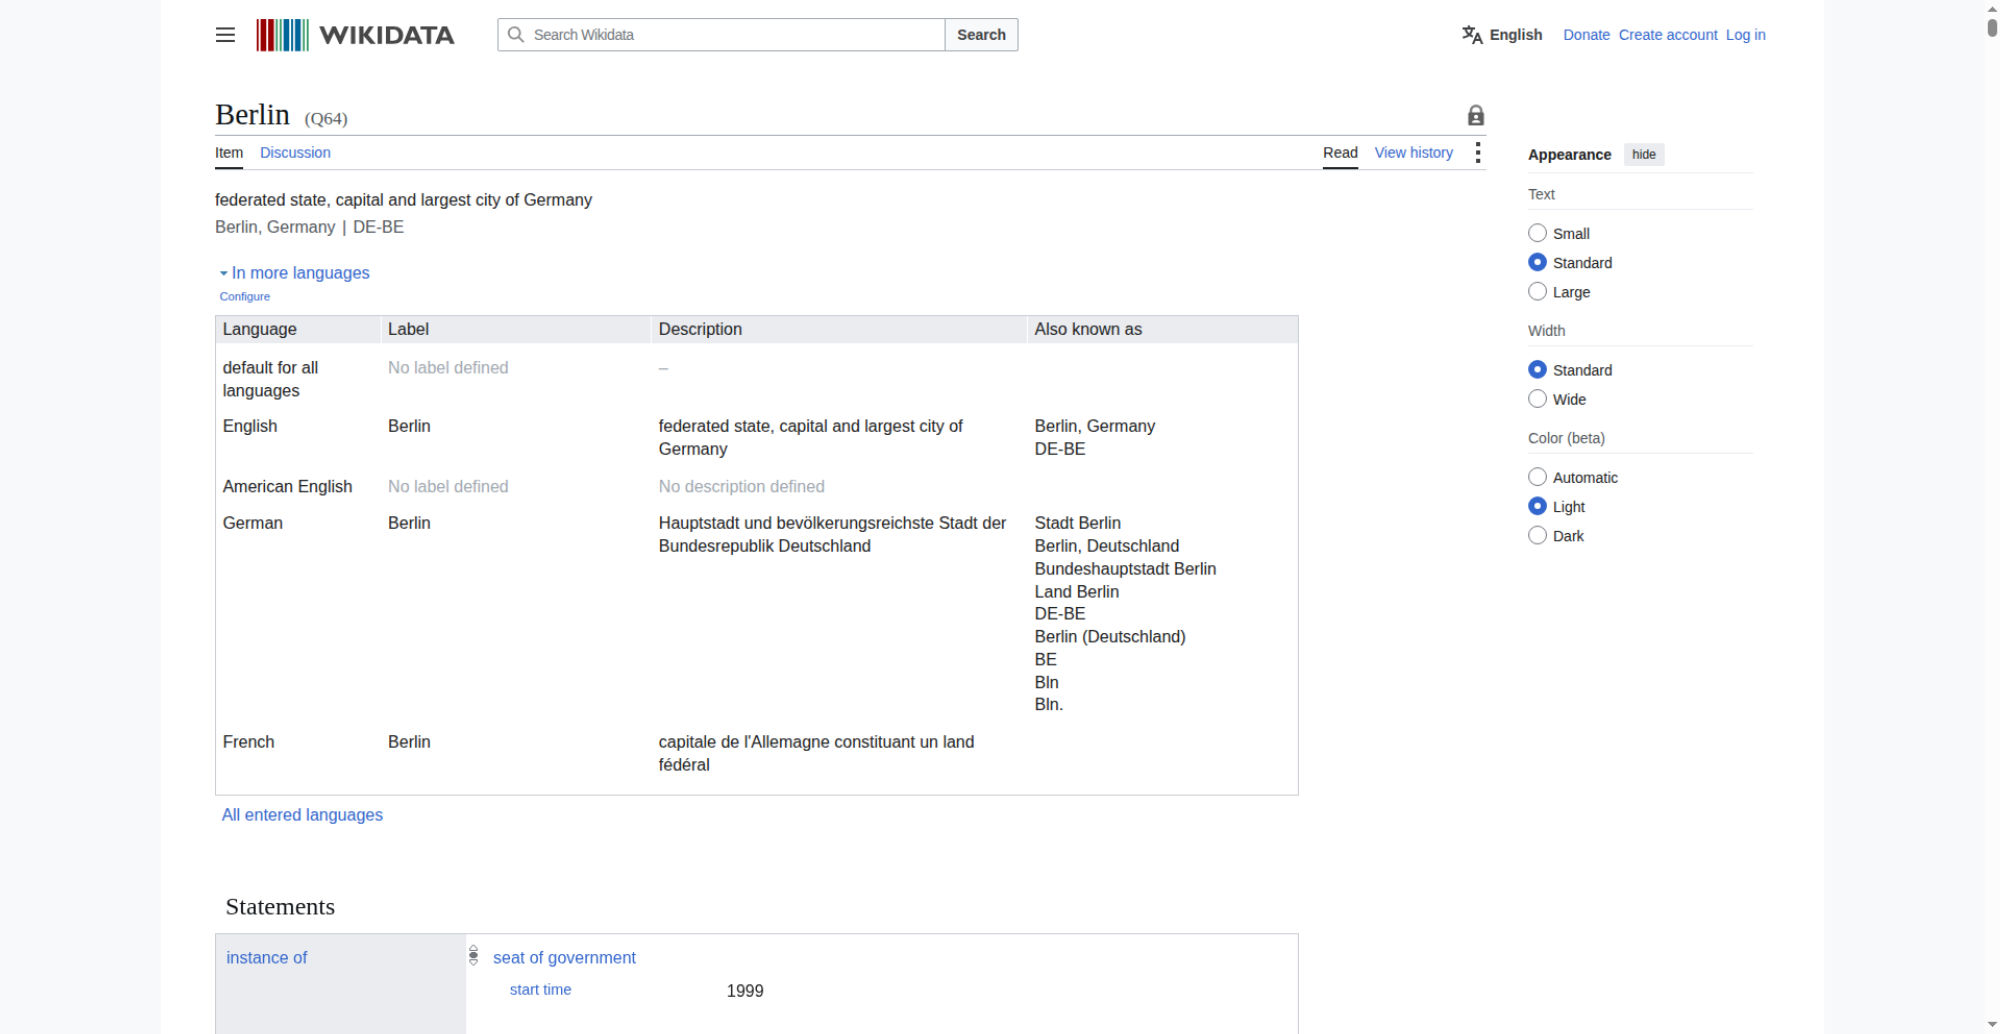
Task: Open the English language selector
Action: coord(1502,35)
